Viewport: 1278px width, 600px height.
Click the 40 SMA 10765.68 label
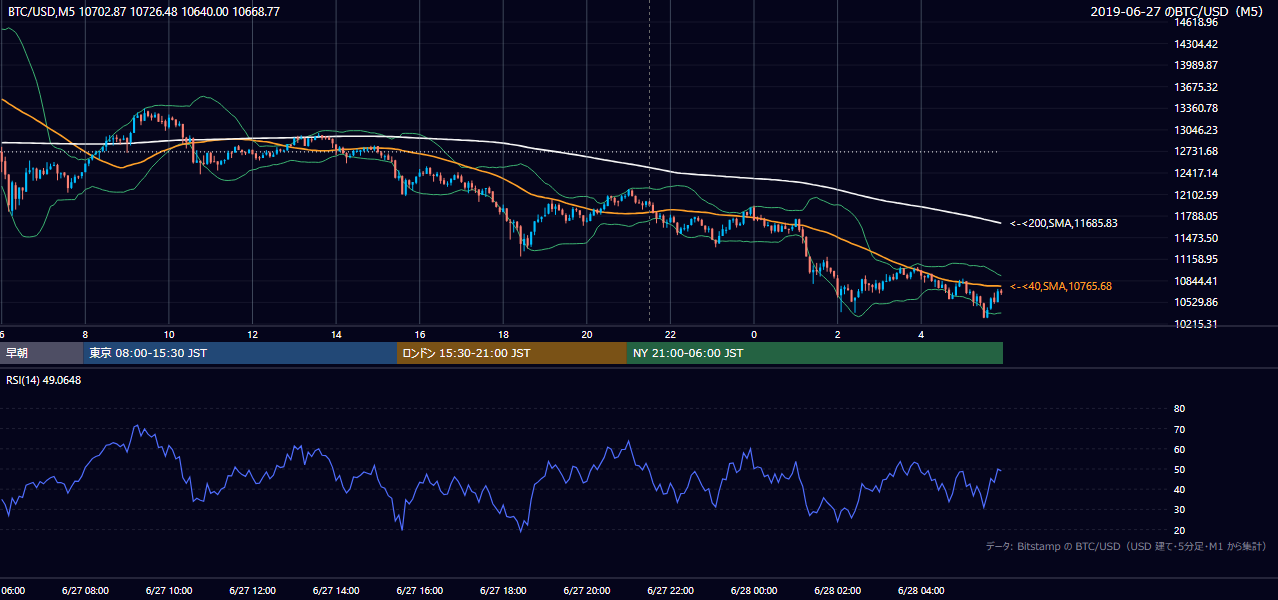(x=1060, y=286)
